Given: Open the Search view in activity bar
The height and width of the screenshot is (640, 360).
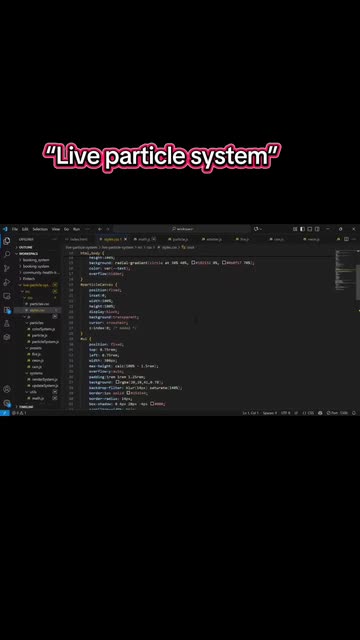Looking at the screenshot, I should tap(7, 254).
